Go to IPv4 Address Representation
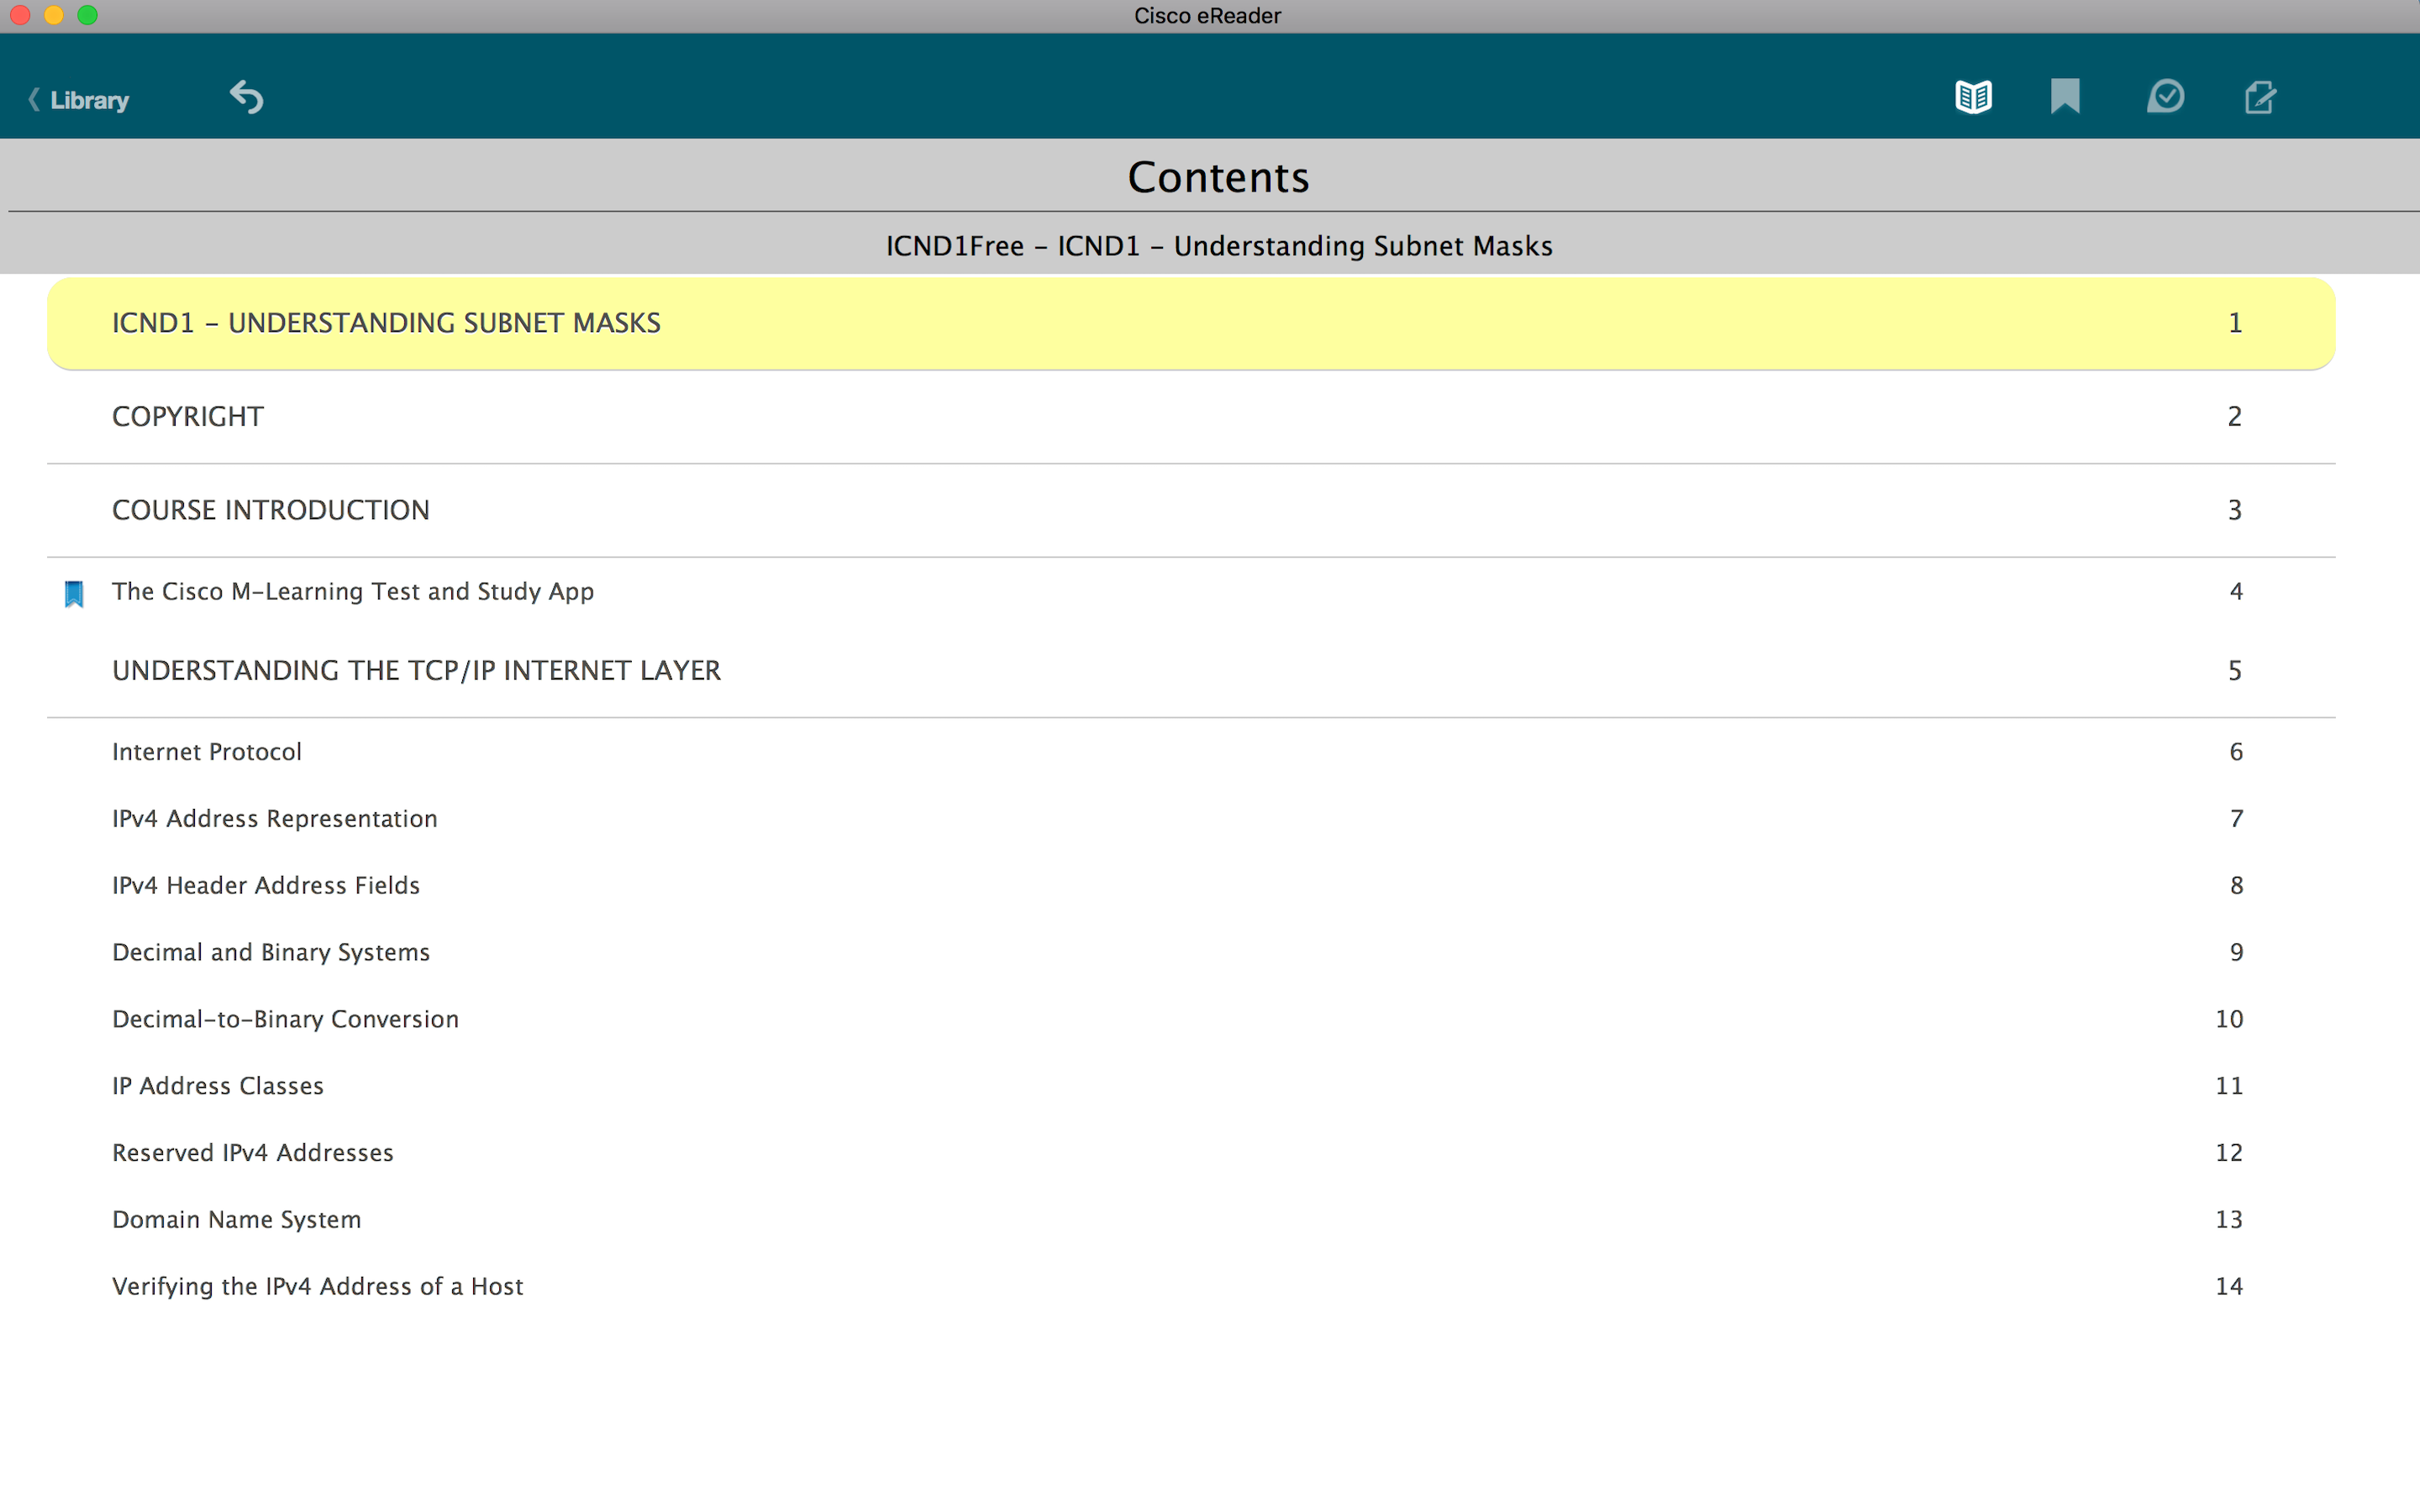Viewport: 2420px width, 1512px height. pos(274,819)
